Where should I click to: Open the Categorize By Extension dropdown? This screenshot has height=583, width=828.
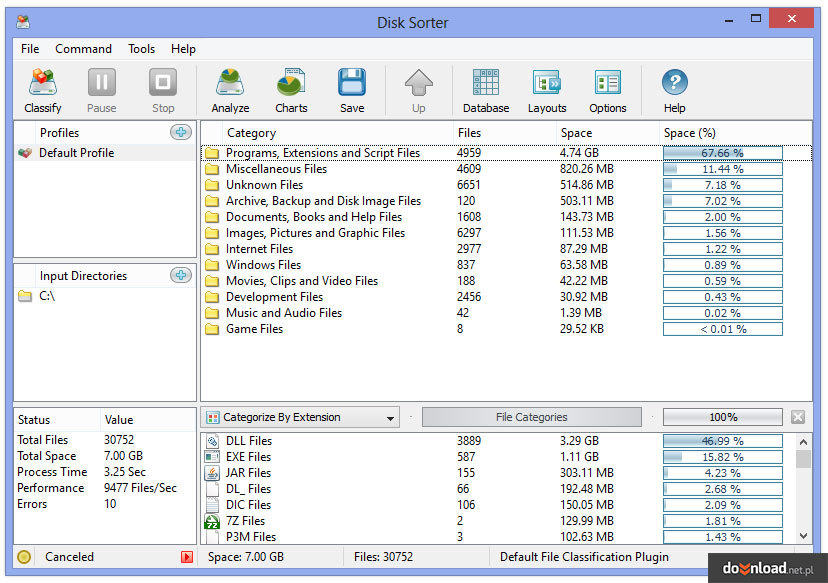pos(299,417)
